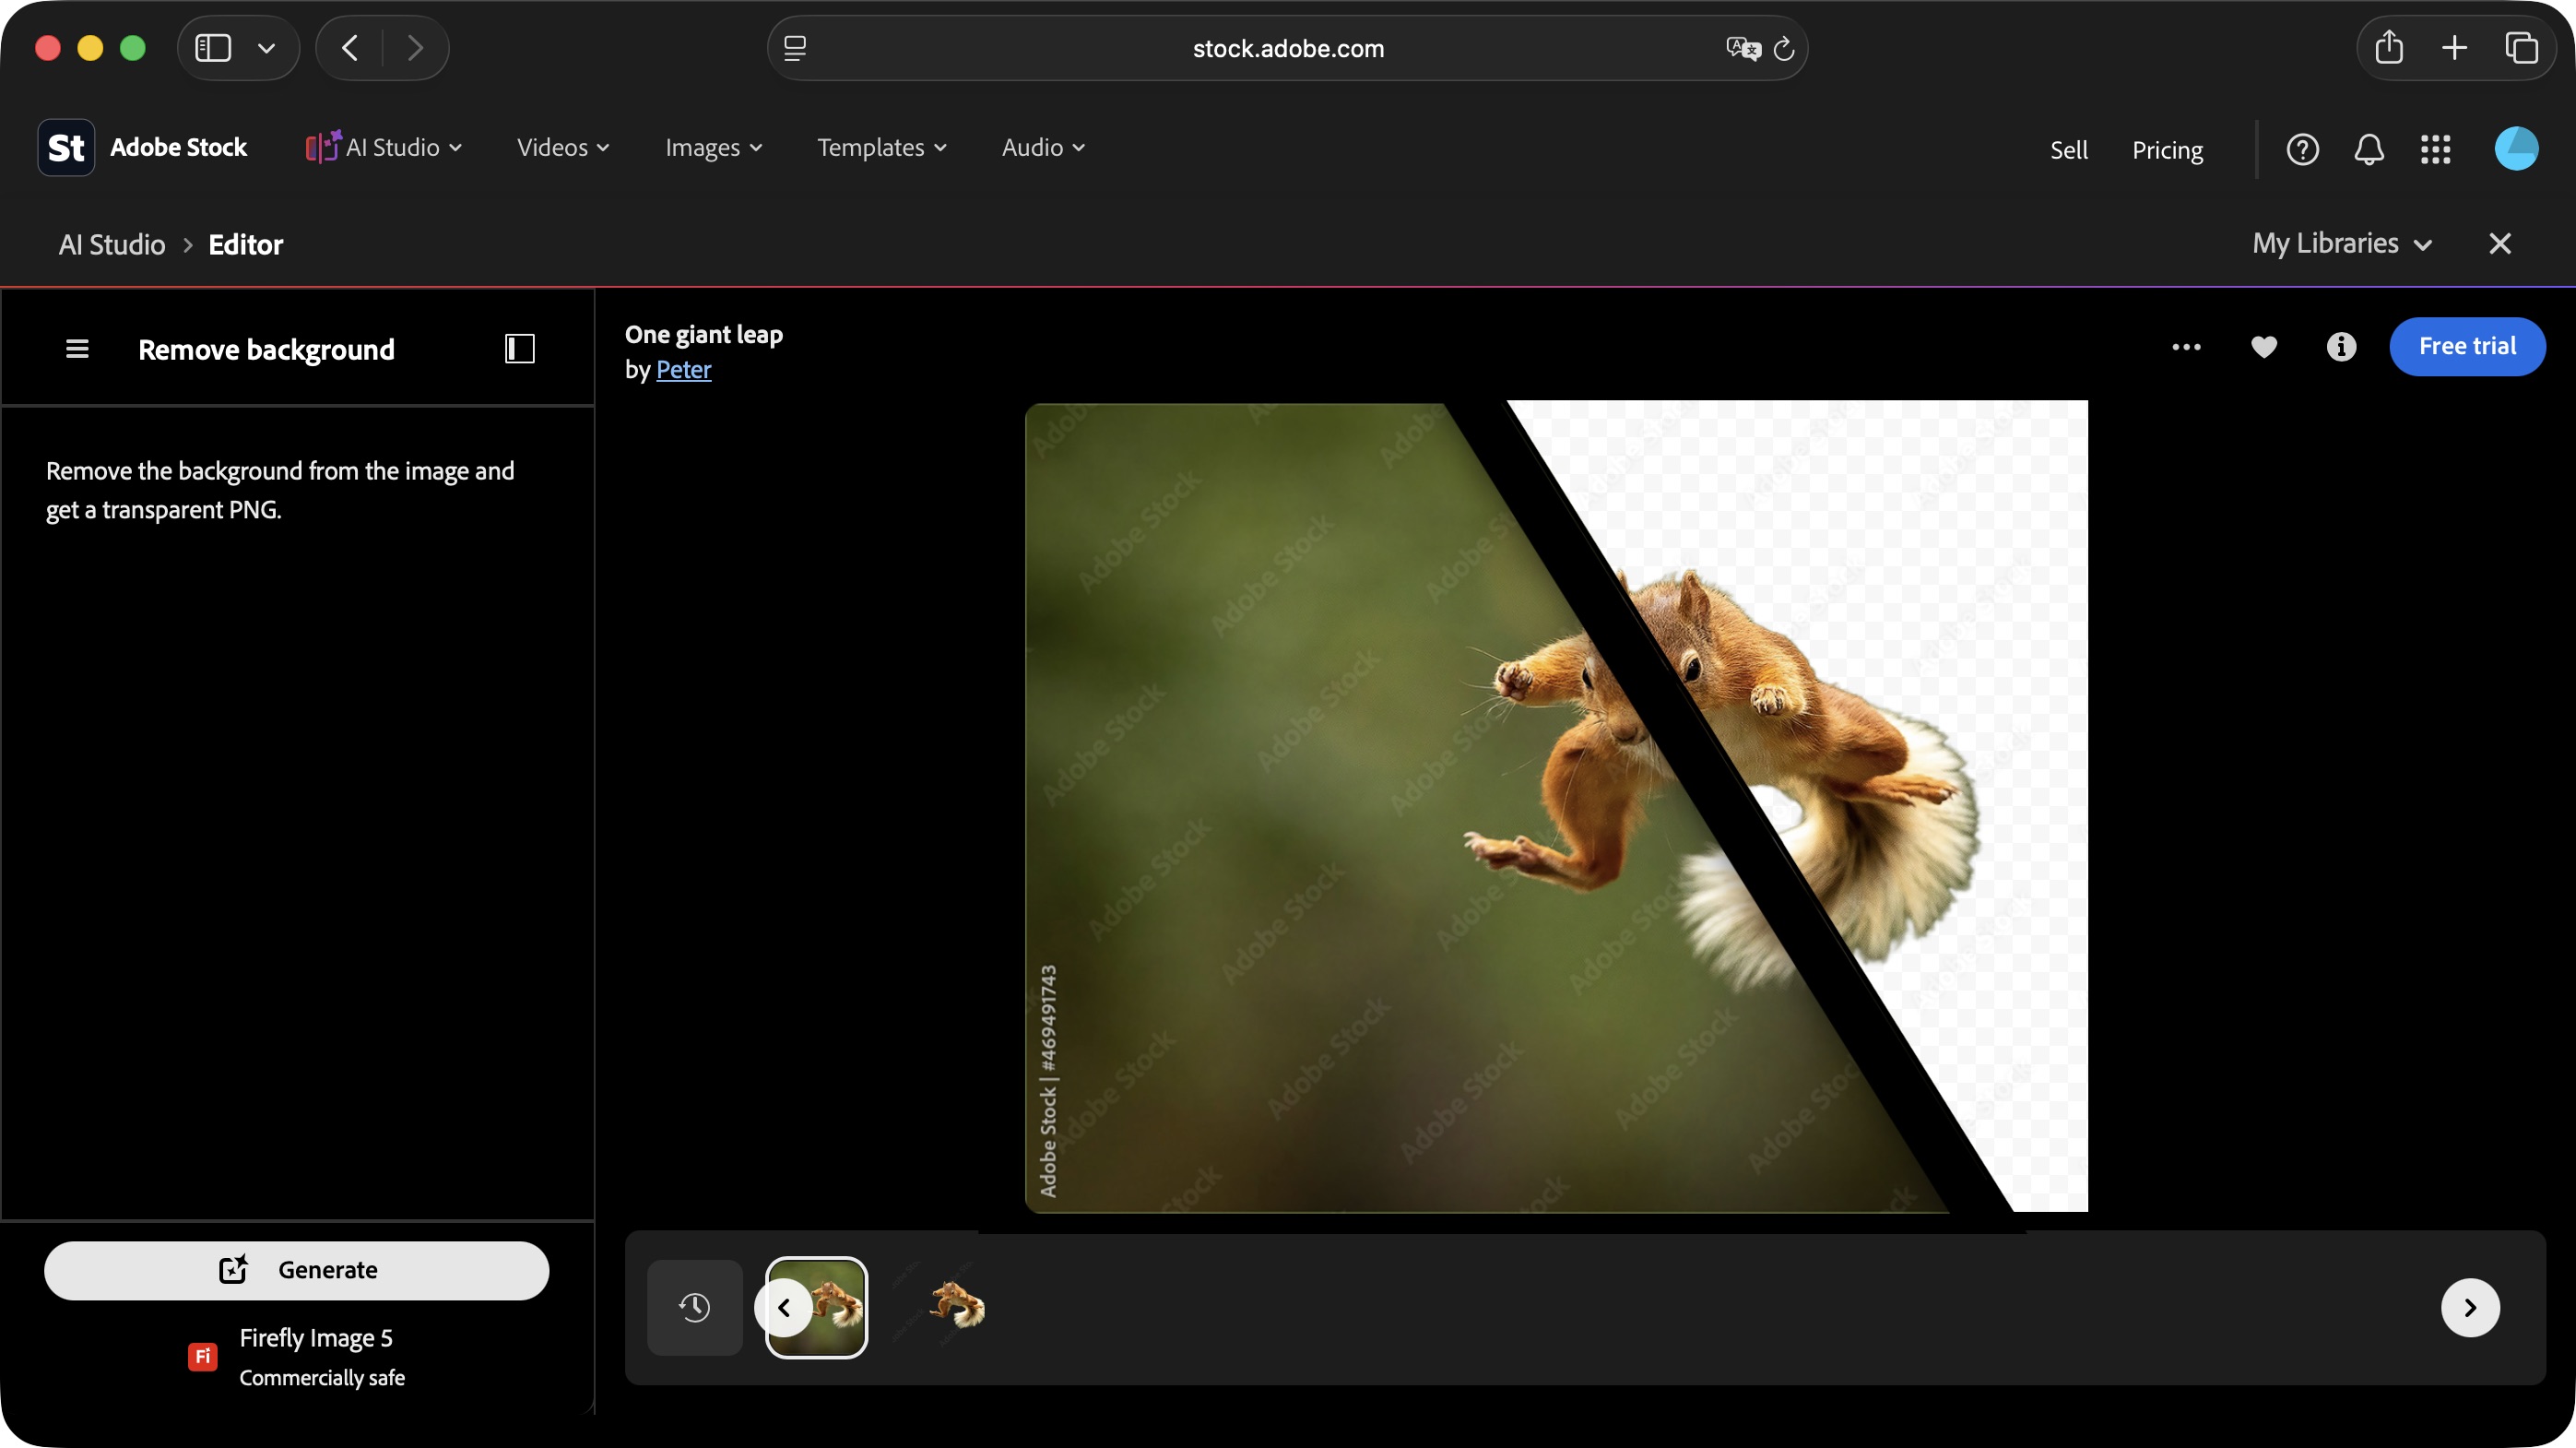
Task: Click the translate icon in address bar
Action: point(1743,48)
